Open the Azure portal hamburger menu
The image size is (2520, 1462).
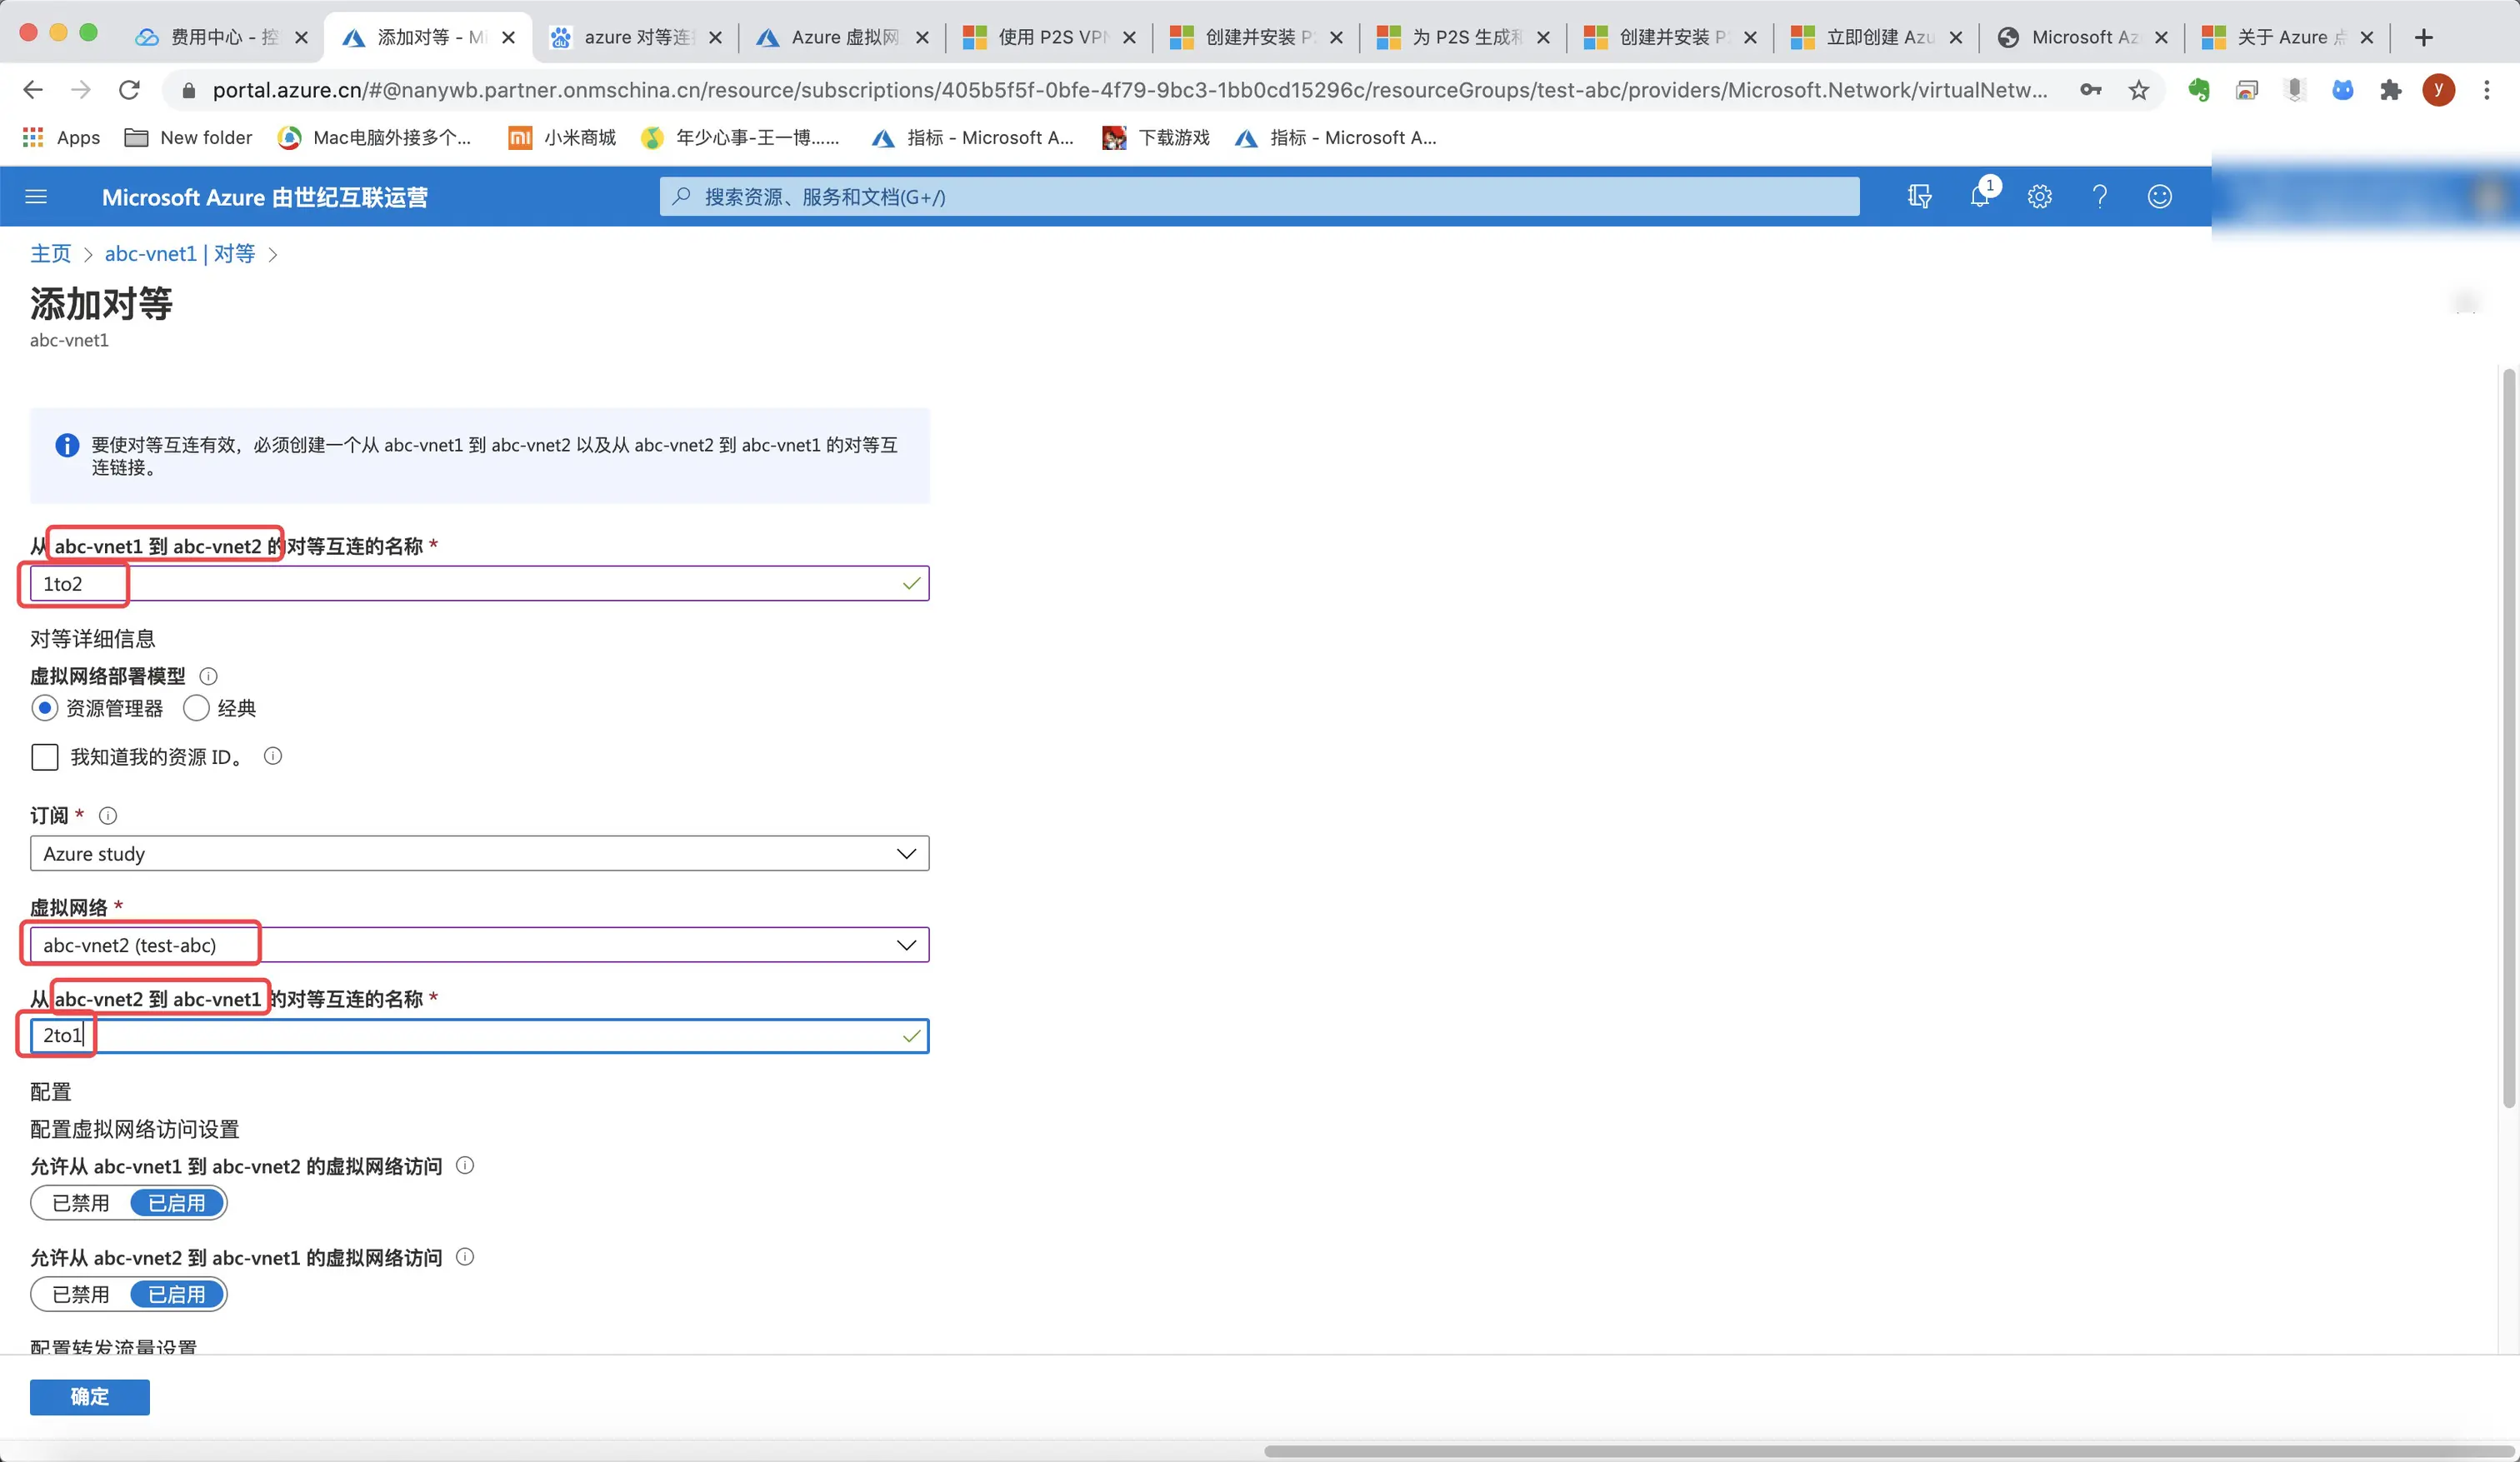point(36,197)
